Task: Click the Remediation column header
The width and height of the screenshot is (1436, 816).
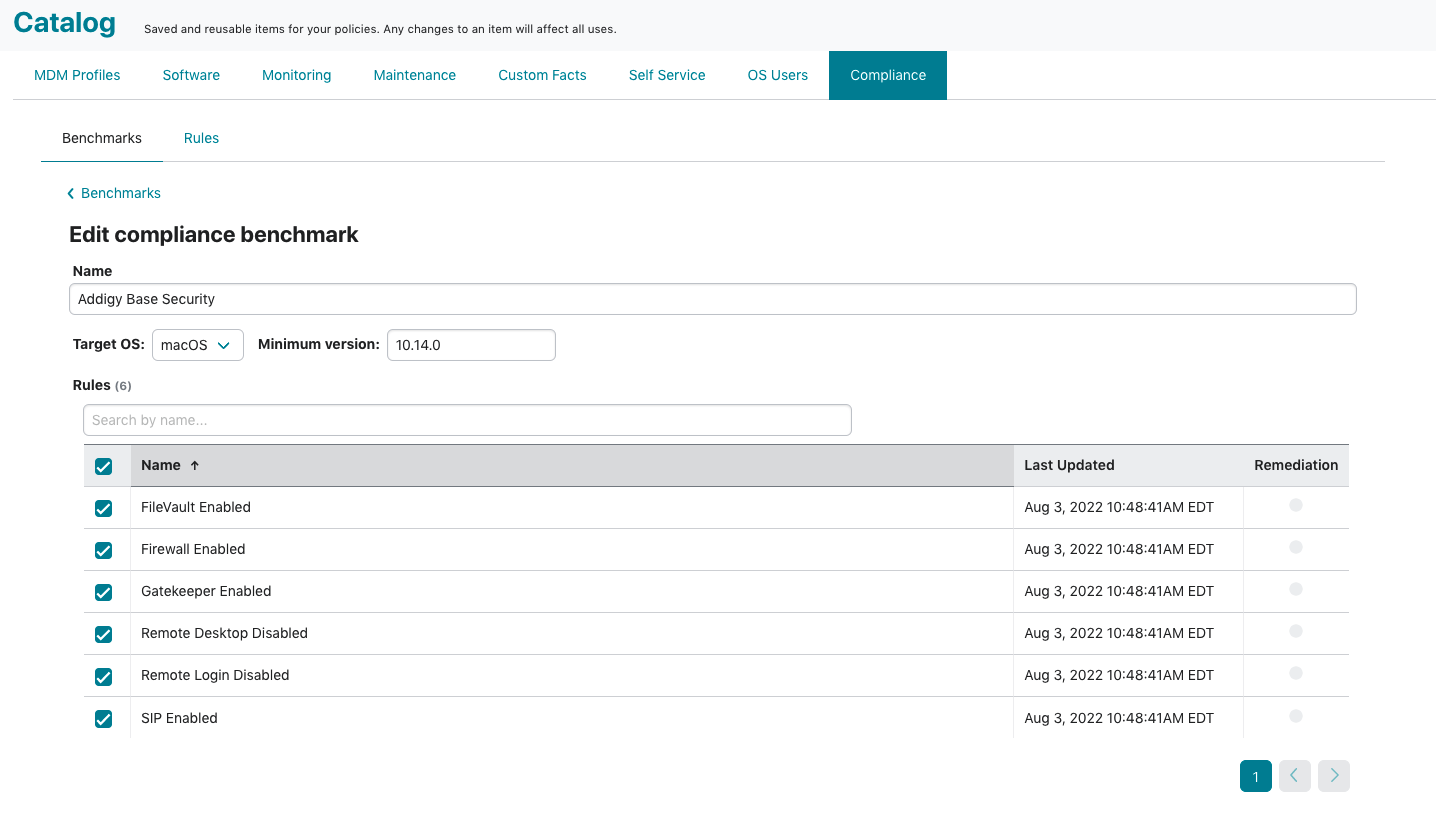Action: (1296, 465)
